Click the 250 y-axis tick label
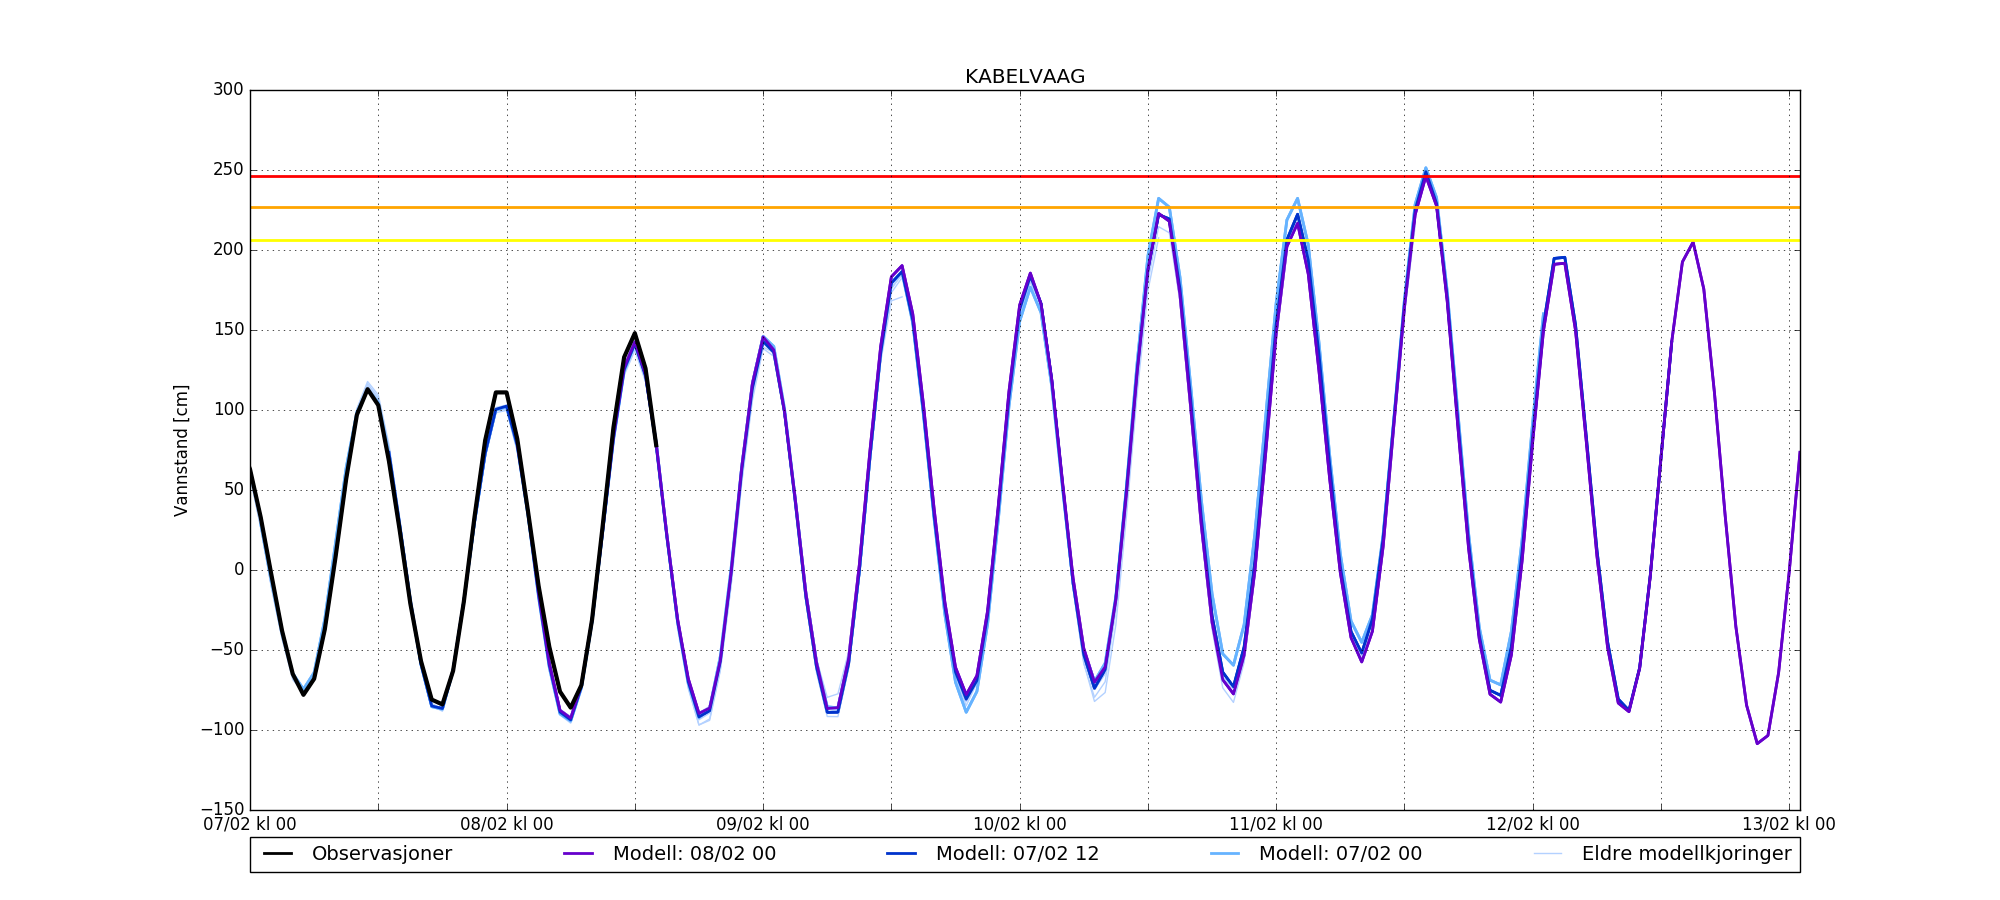The image size is (2000, 900). click(228, 170)
